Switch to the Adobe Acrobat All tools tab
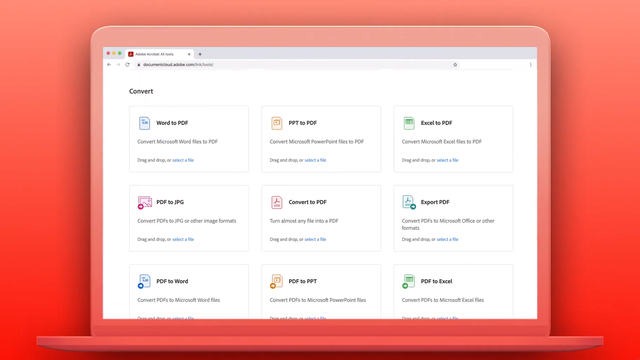This screenshot has width=640, height=360. tap(160, 54)
